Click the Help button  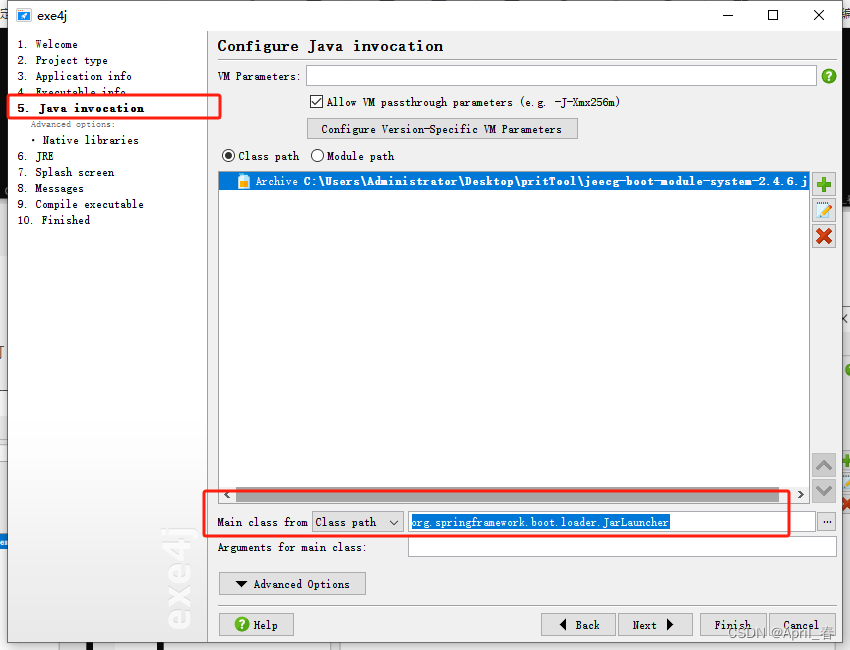[256, 625]
